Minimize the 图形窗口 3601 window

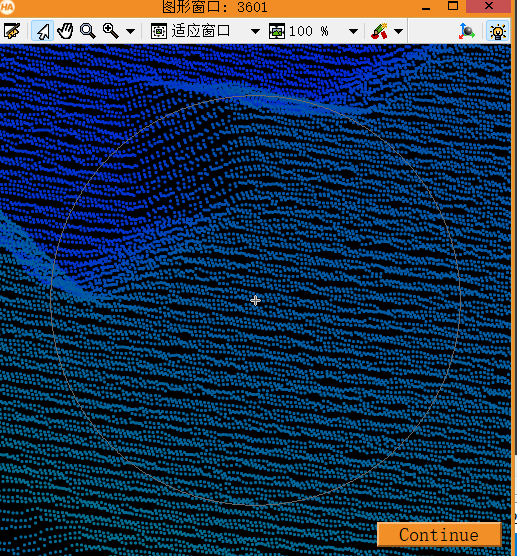[x=426, y=7]
